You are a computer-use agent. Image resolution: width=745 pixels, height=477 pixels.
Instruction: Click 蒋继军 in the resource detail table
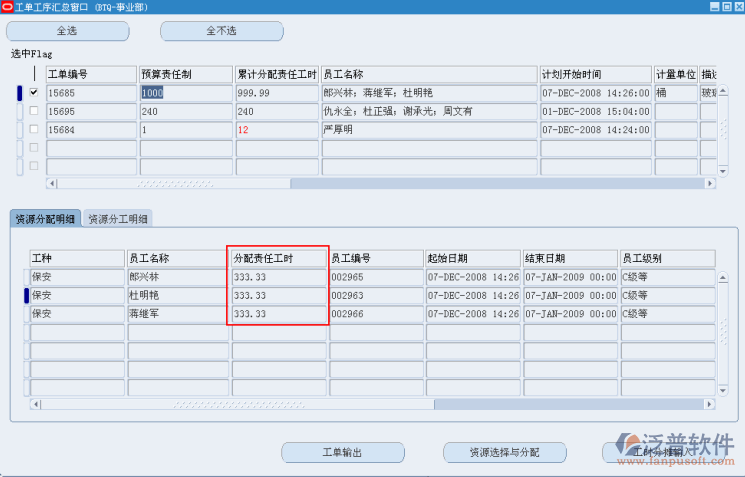point(178,314)
